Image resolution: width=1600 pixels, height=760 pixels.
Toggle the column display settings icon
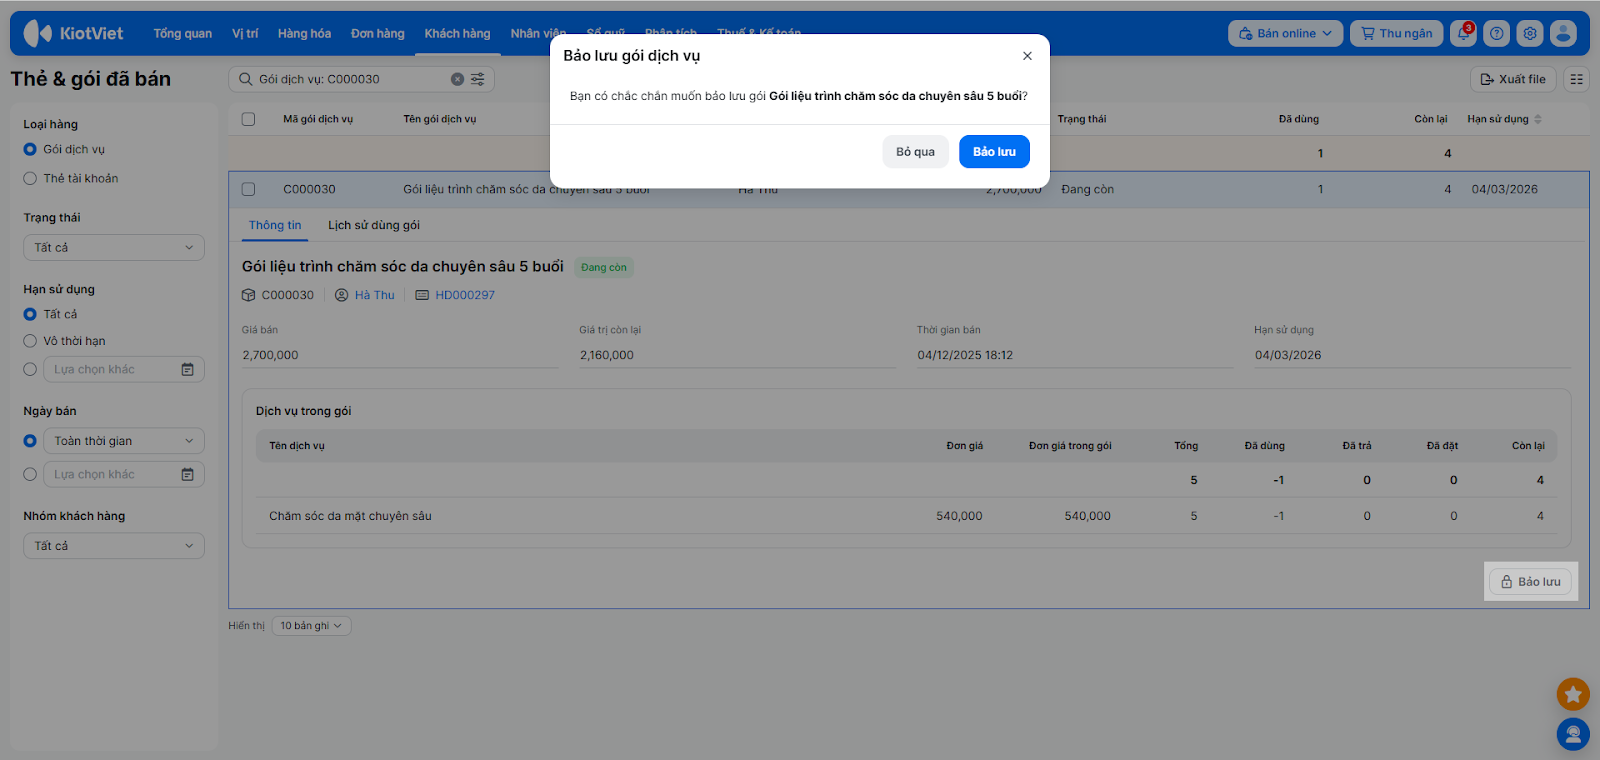tap(1576, 79)
